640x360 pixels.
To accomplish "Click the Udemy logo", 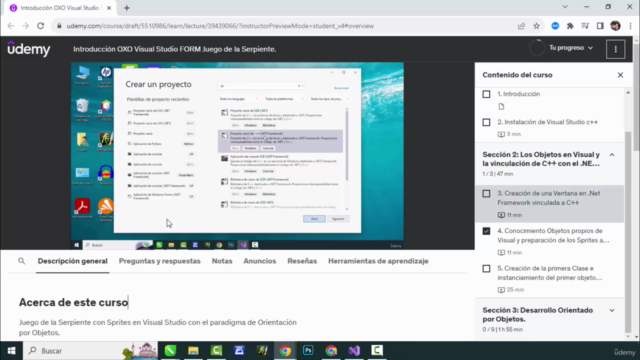I will tap(29, 49).
